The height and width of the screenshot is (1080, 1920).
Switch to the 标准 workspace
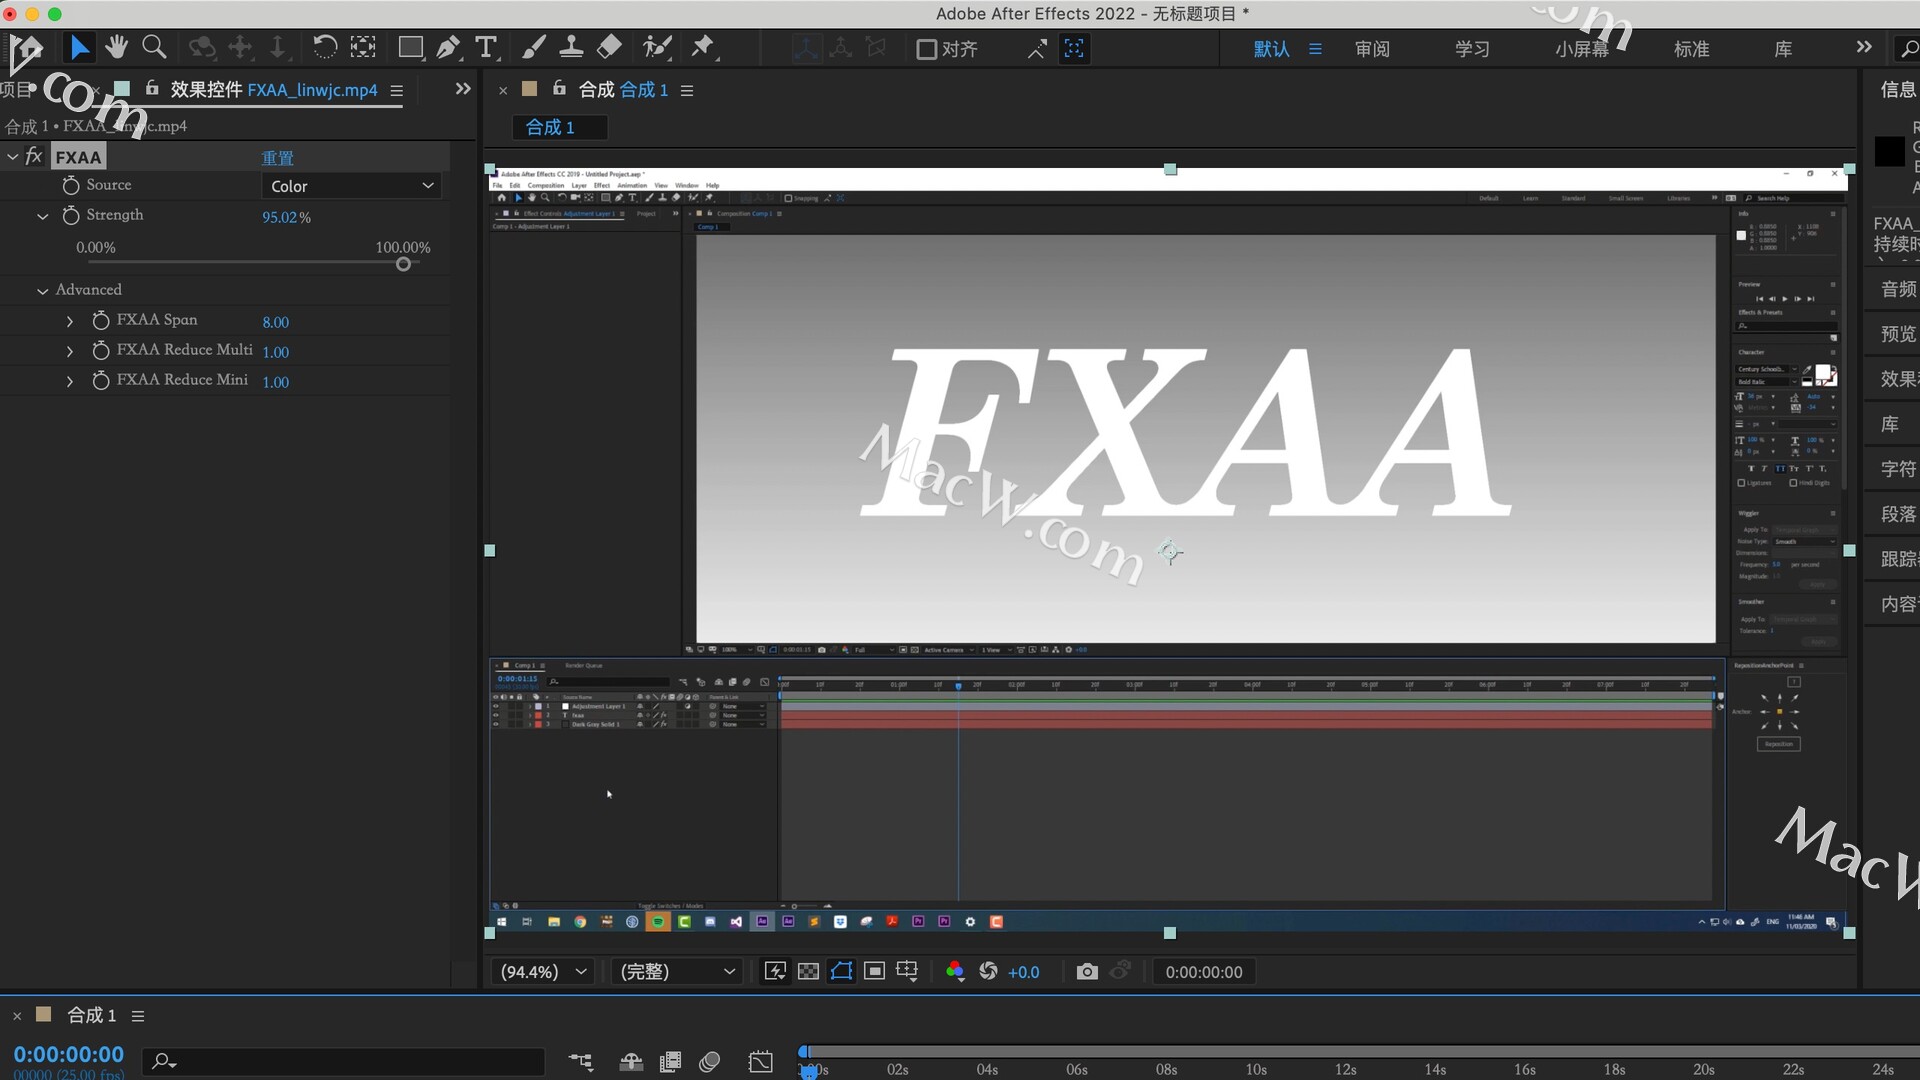point(1692,49)
